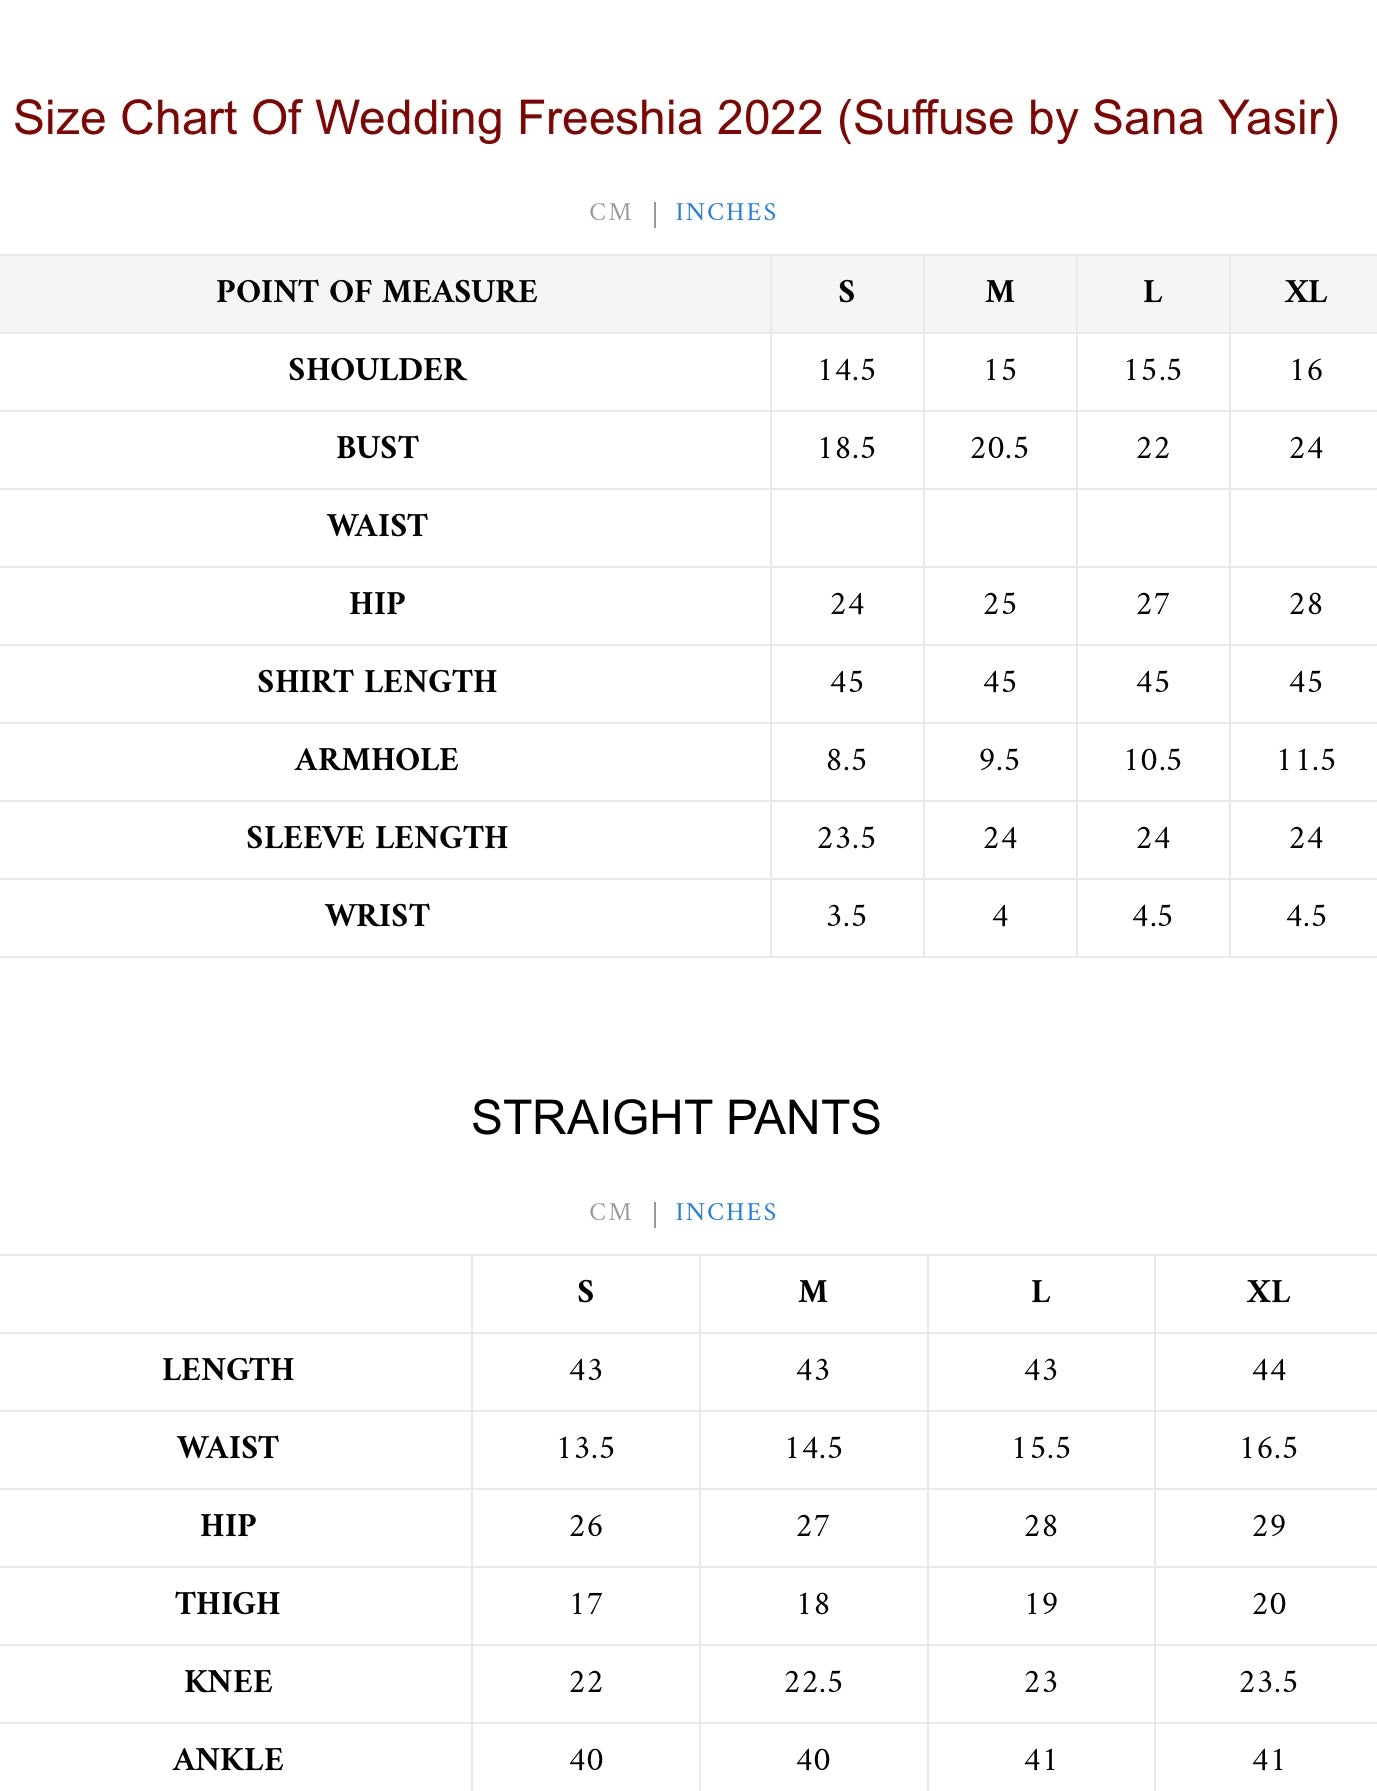The width and height of the screenshot is (1377, 1791).
Task: Click the WRIST row label
Action: 377,916
